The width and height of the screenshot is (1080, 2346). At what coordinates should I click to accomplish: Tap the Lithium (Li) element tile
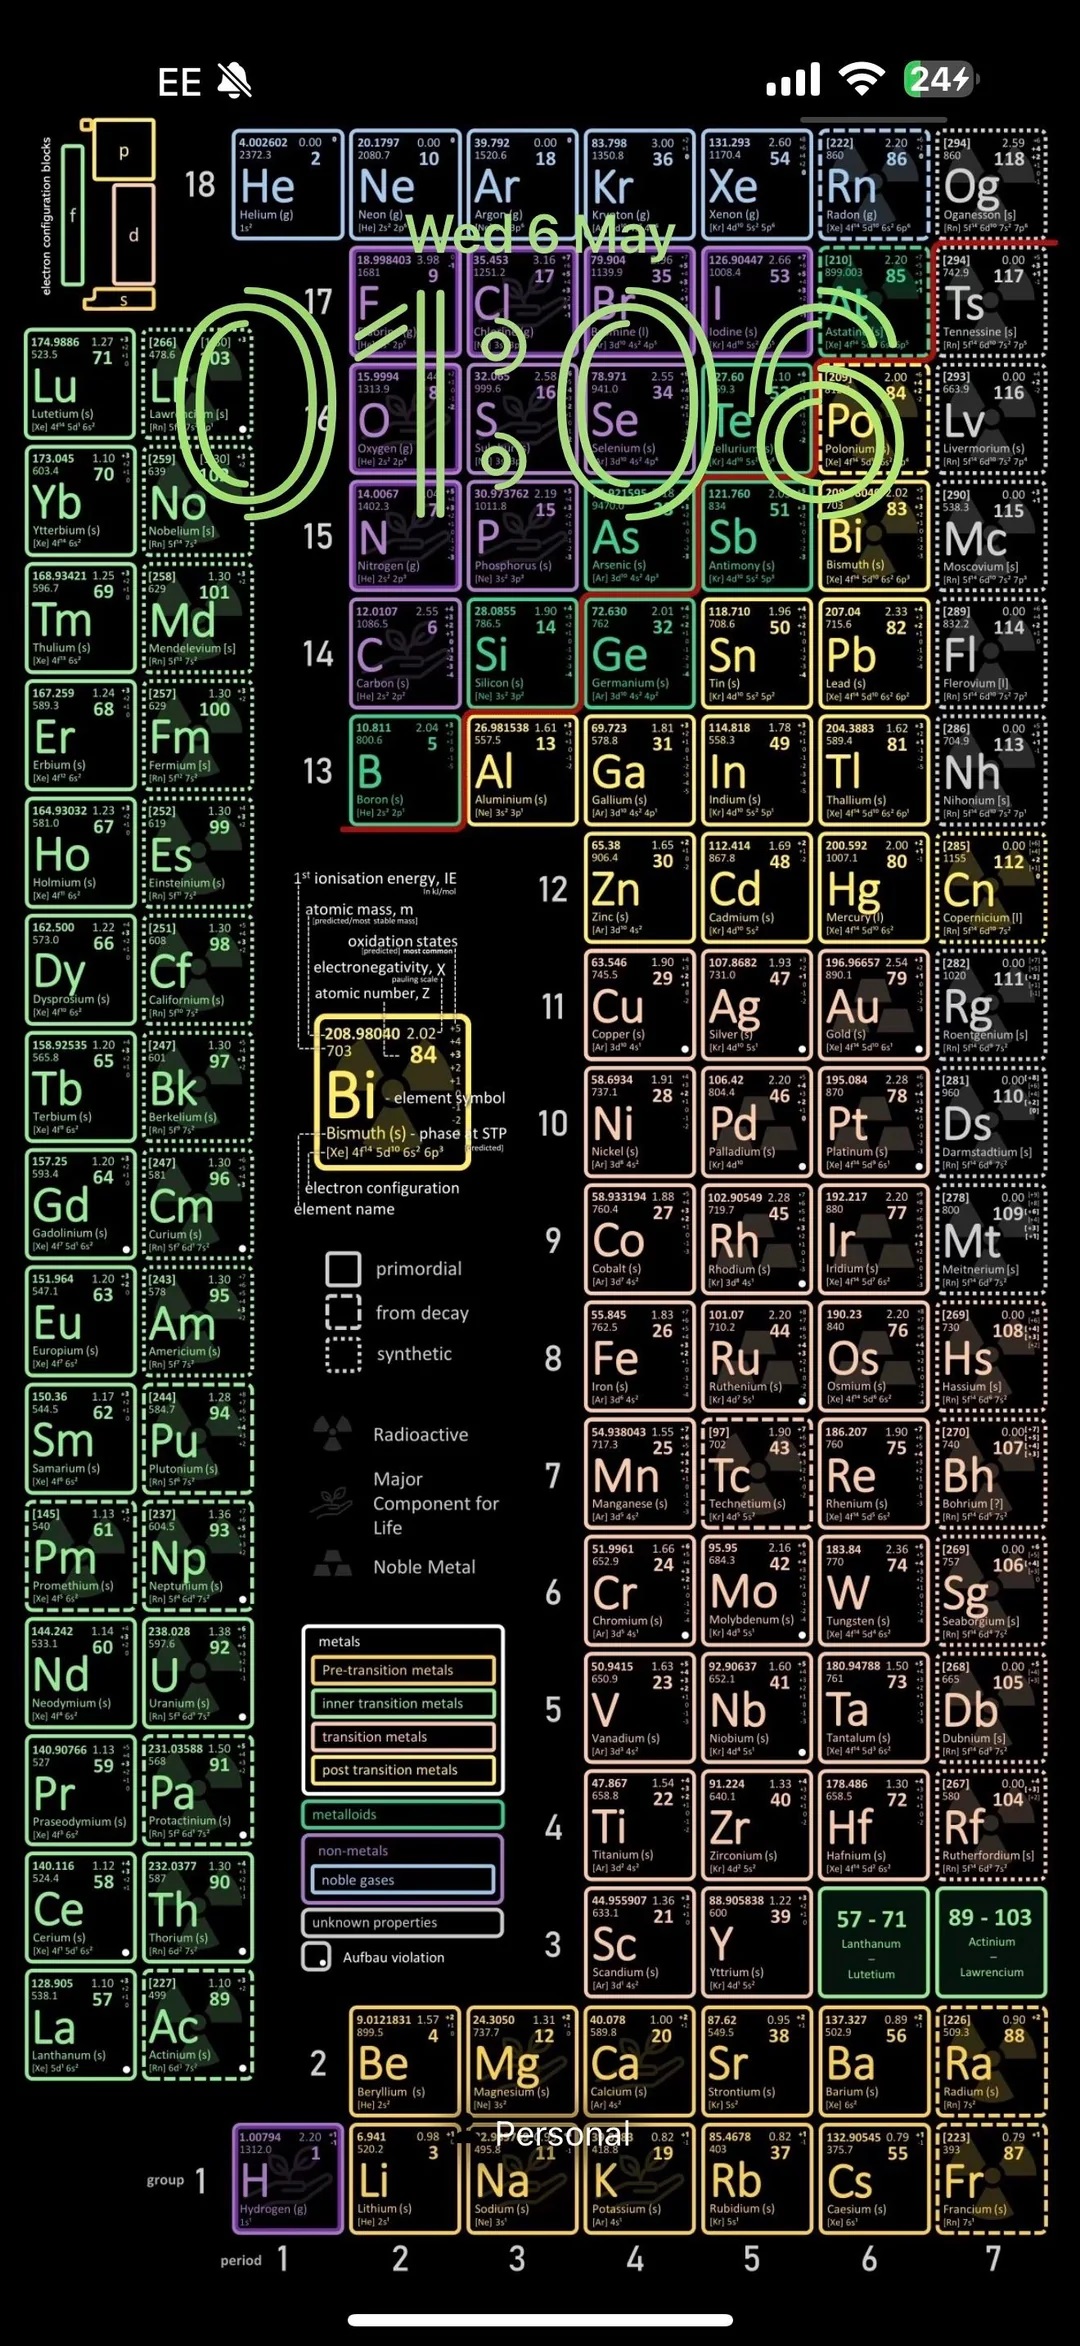[405, 2179]
